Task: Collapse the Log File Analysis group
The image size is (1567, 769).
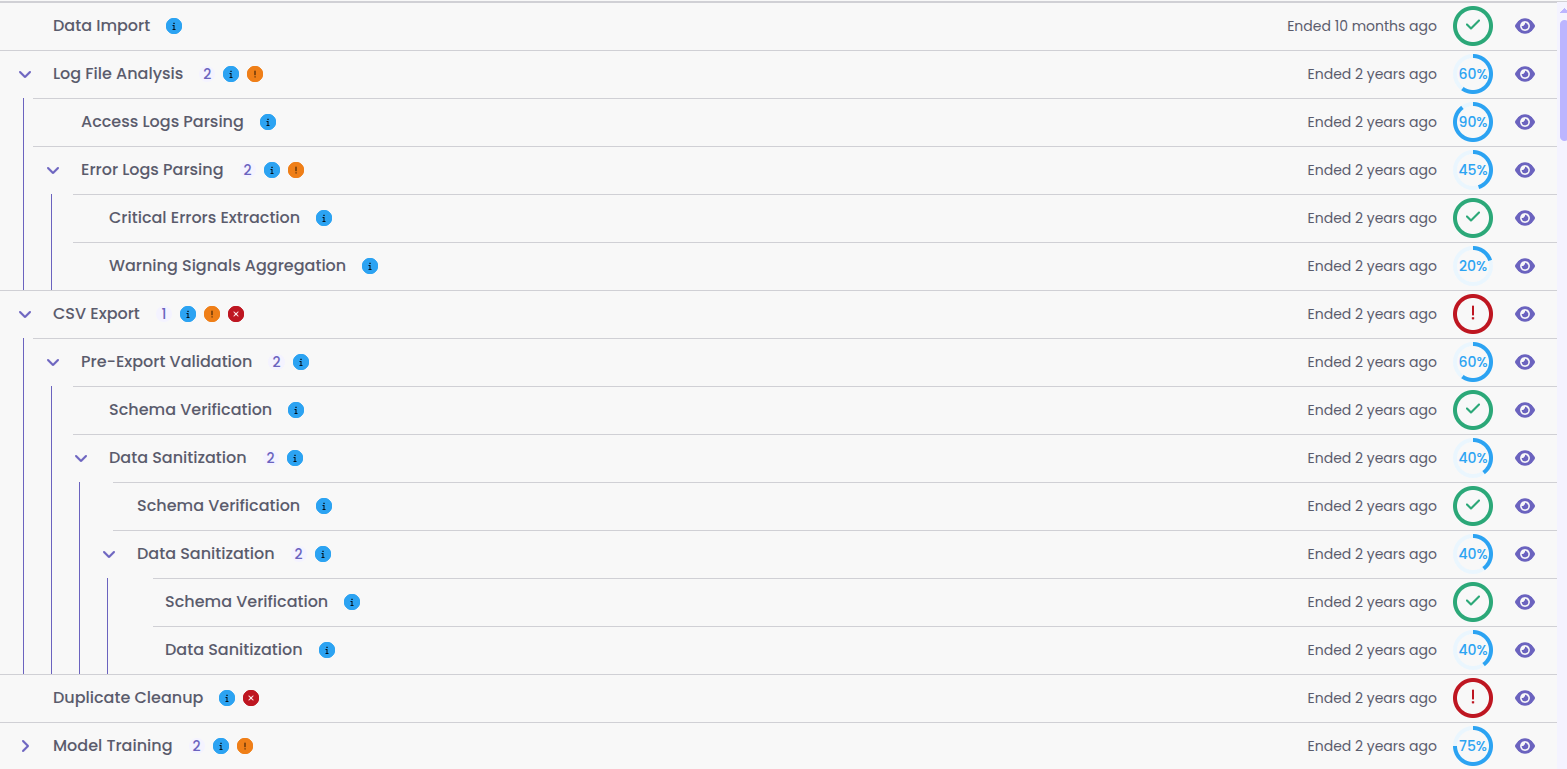Action: 26,74
